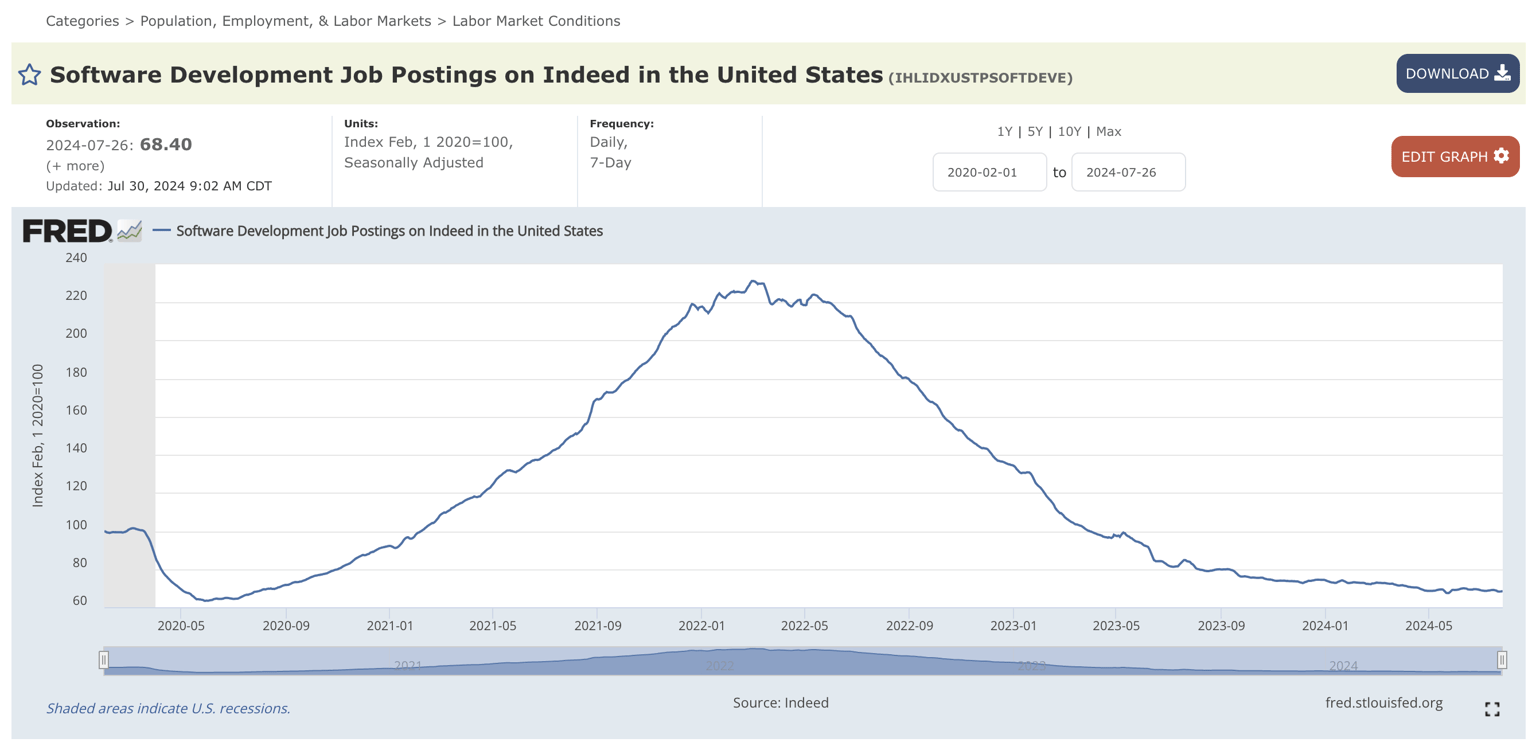
Task: Click the '7-Day' frequency text
Action: pyautogui.click(x=611, y=163)
